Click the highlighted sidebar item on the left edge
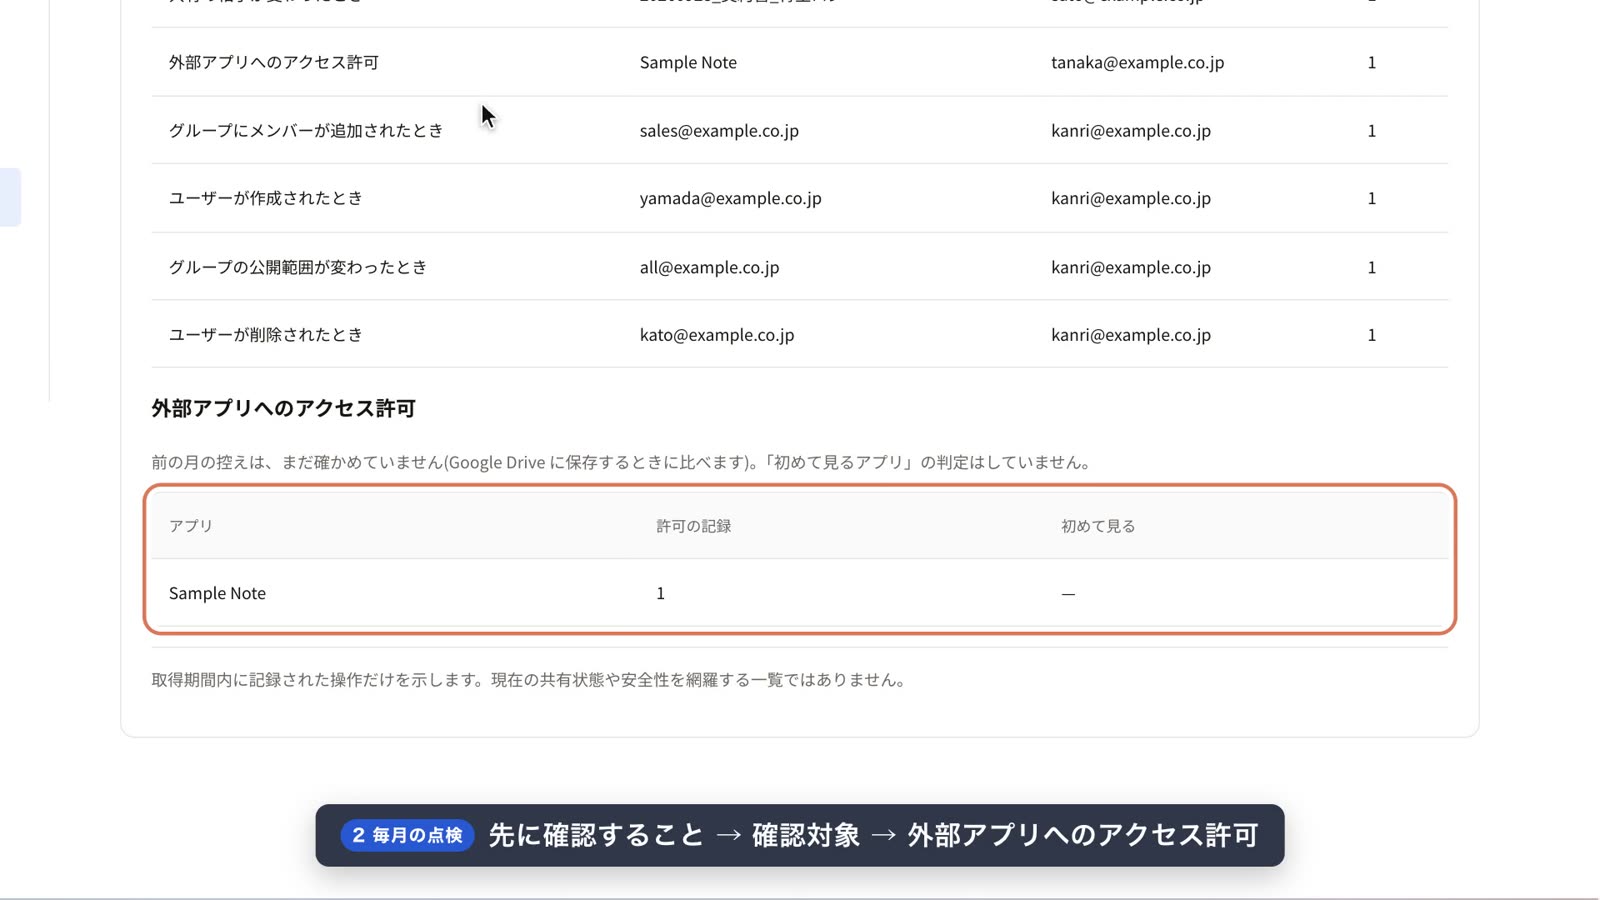This screenshot has height=900, width=1600. (10, 197)
